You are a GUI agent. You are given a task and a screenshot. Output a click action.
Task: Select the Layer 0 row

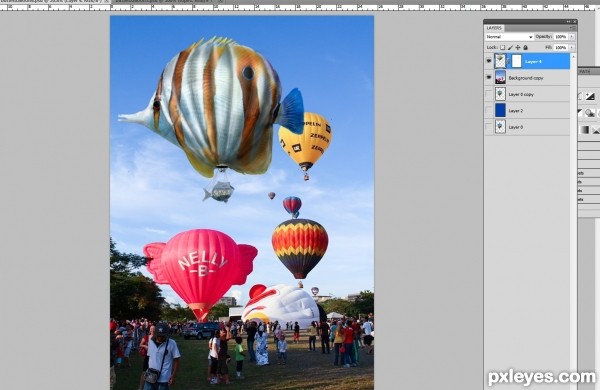[x=527, y=127]
